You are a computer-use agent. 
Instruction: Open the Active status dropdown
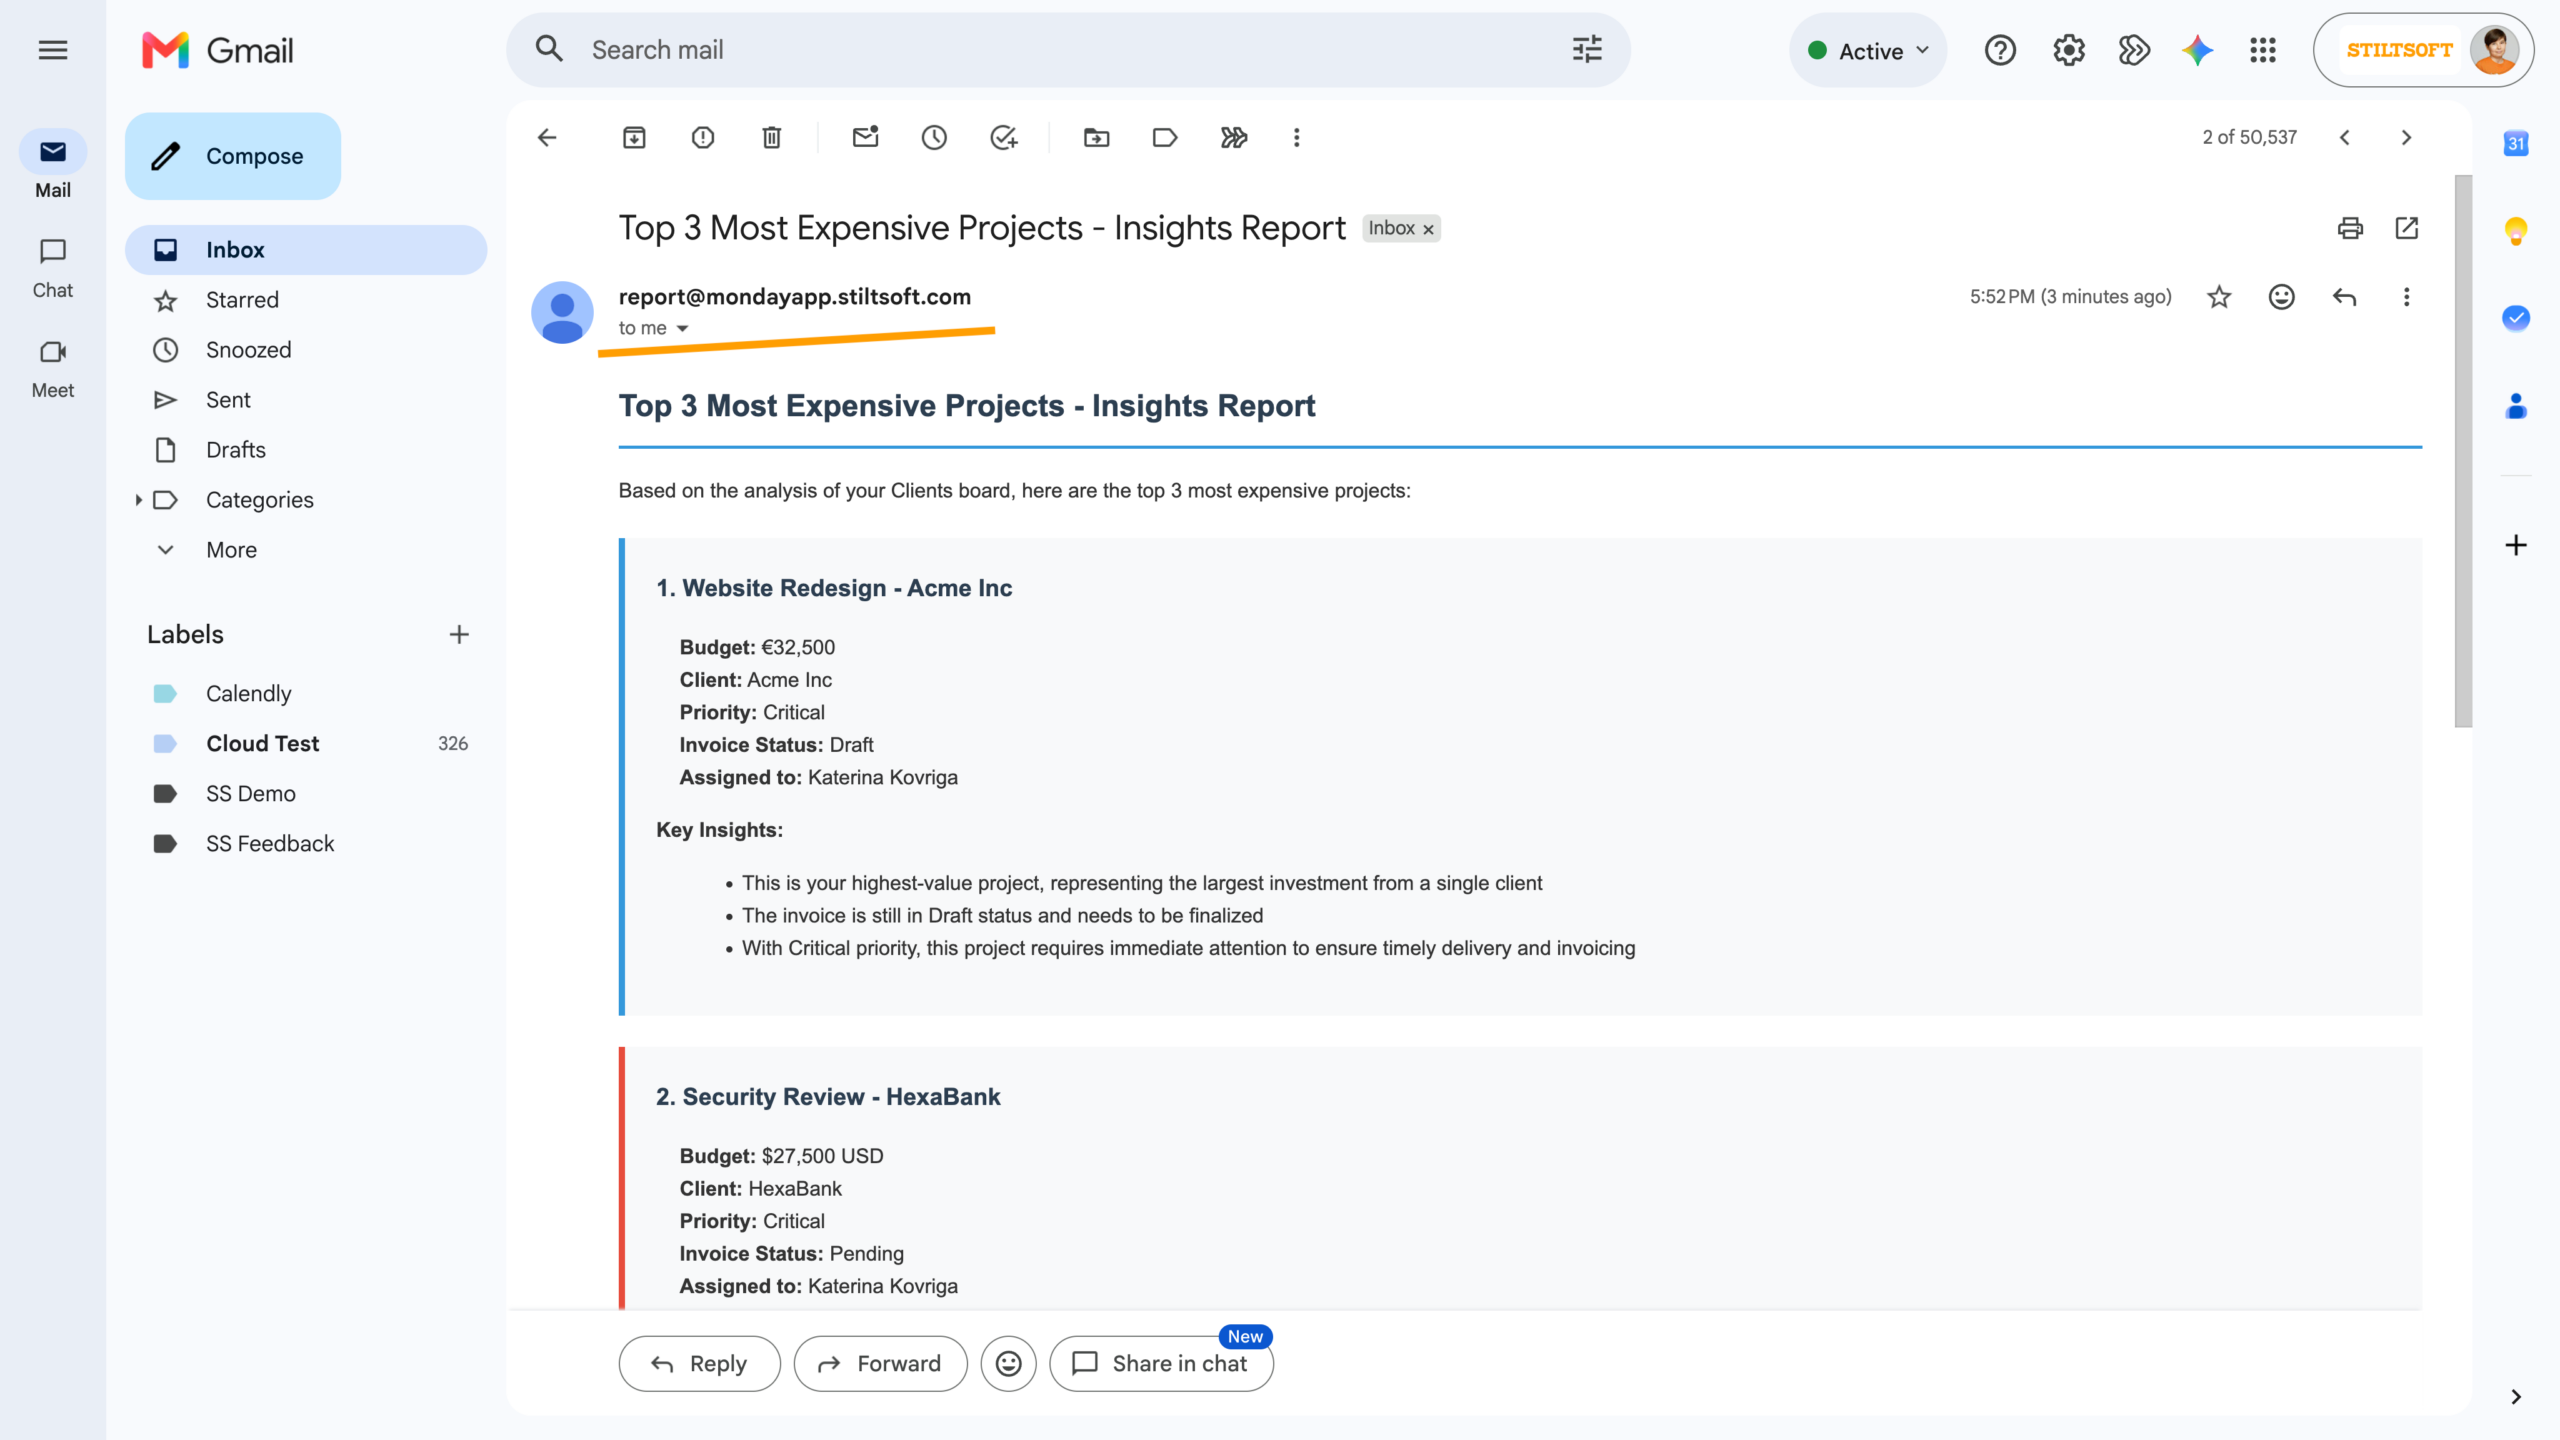coord(1868,50)
